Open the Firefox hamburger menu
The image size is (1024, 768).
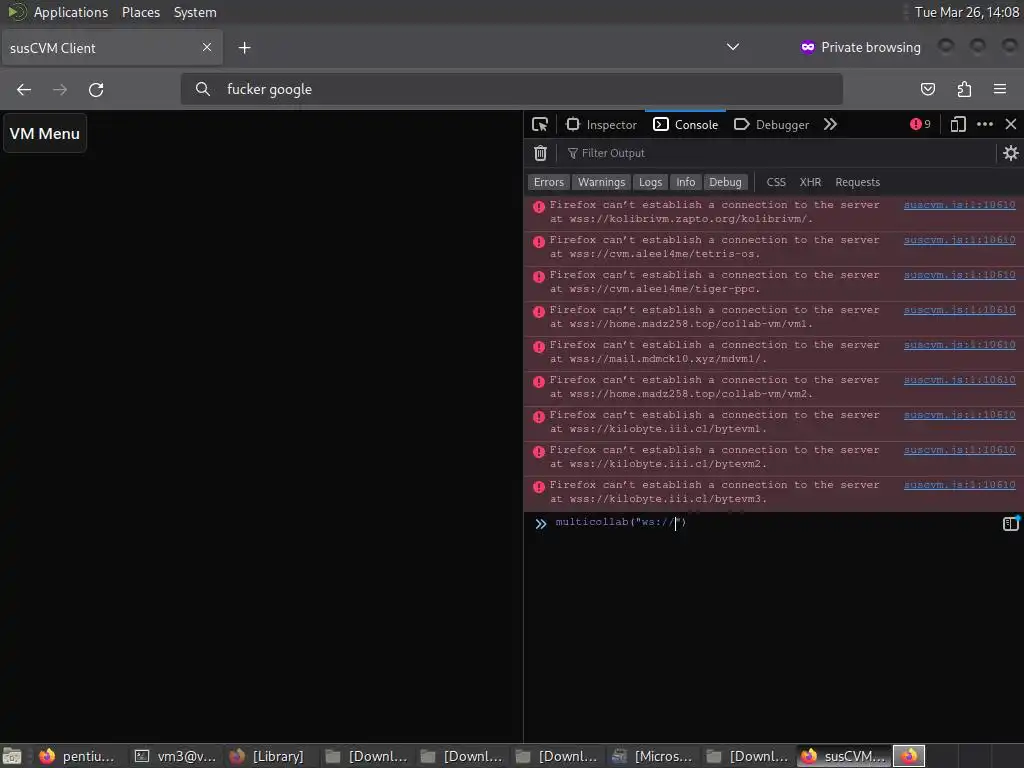tap(1000, 89)
